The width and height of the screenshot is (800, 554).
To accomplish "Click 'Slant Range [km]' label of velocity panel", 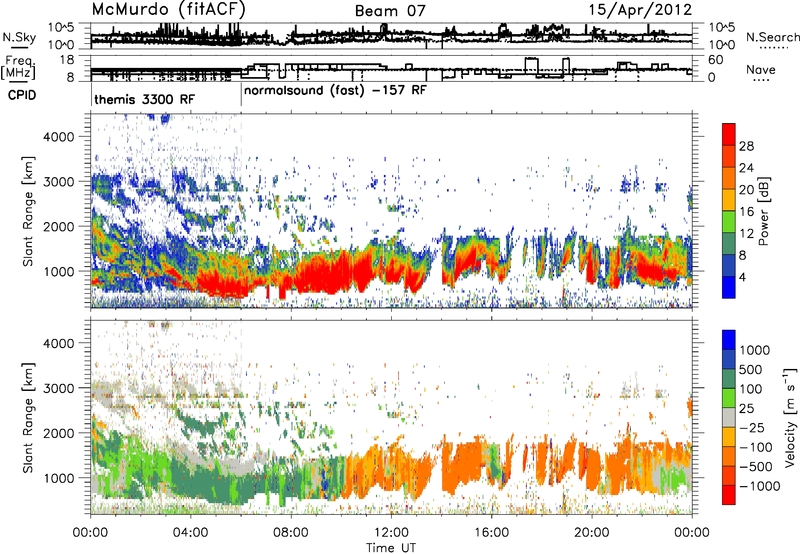I will pyautogui.click(x=28, y=417).
